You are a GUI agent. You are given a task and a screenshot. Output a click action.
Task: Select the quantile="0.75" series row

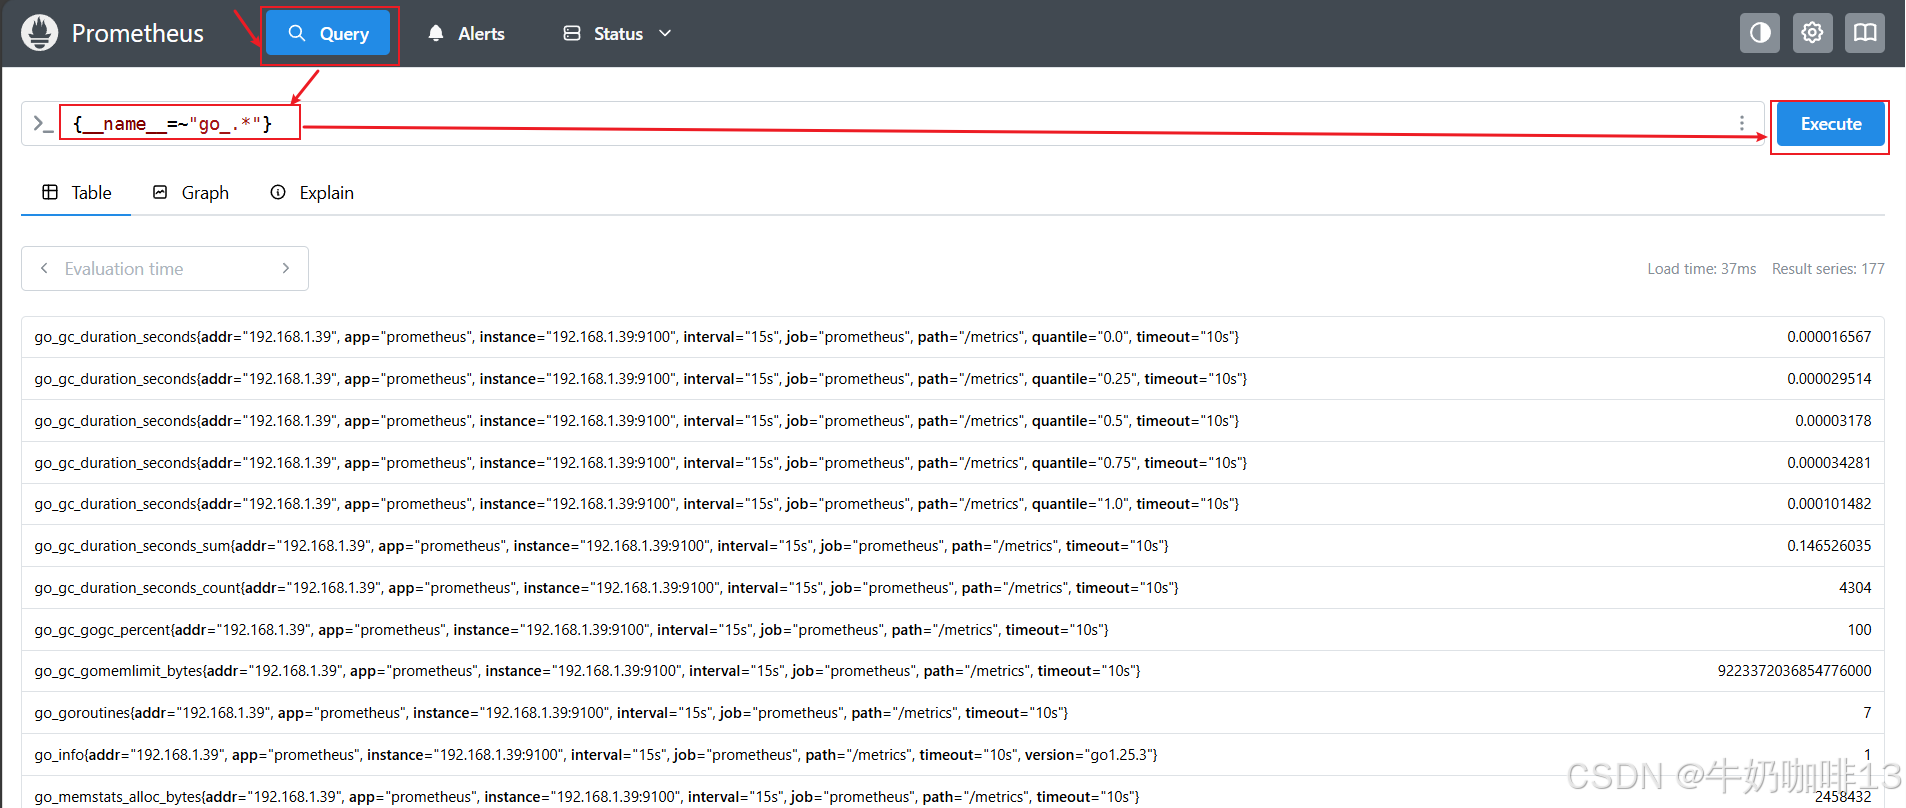coord(952,463)
